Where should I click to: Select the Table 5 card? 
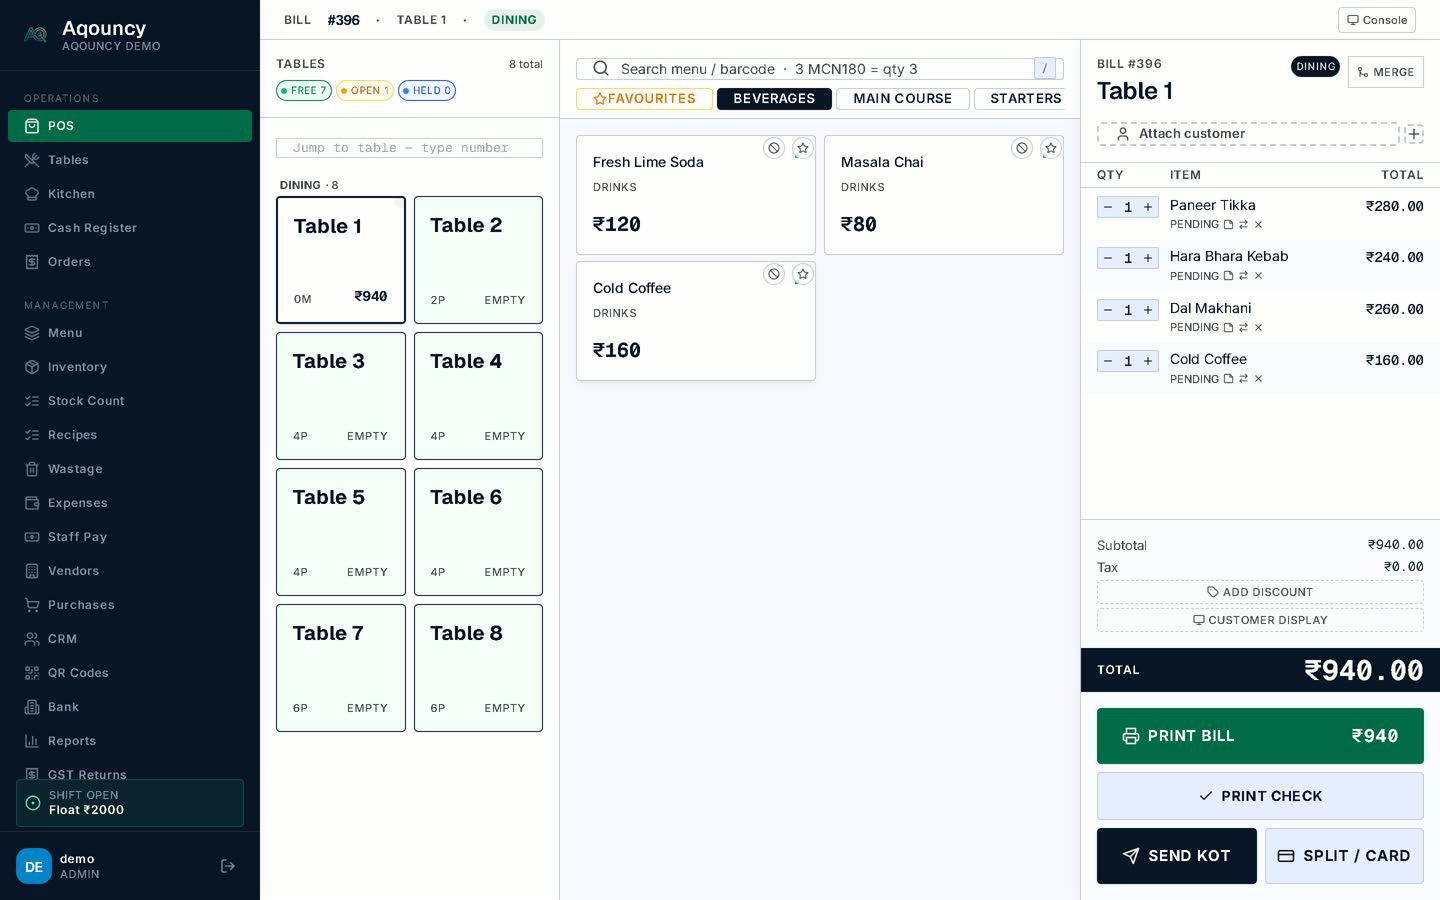pyautogui.click(x=341, y=532)
